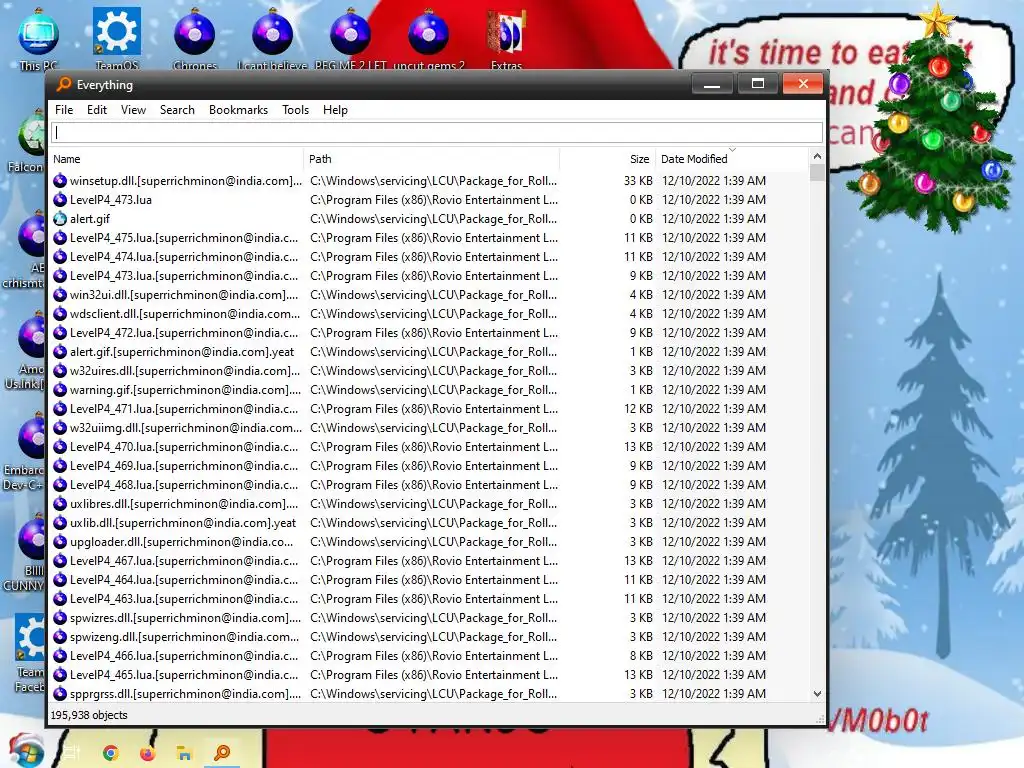Open the TeamOS desktop shortcut
The width and height of the screenshot is (1024, 768).
point(117,40)
